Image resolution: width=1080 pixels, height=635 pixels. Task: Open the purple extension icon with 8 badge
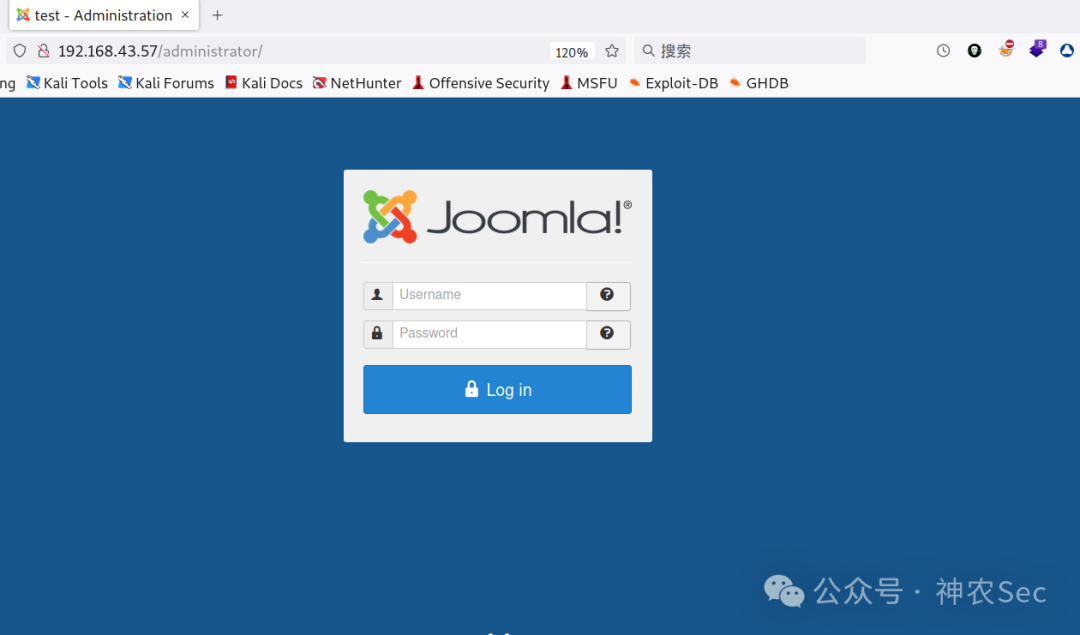1037,50
